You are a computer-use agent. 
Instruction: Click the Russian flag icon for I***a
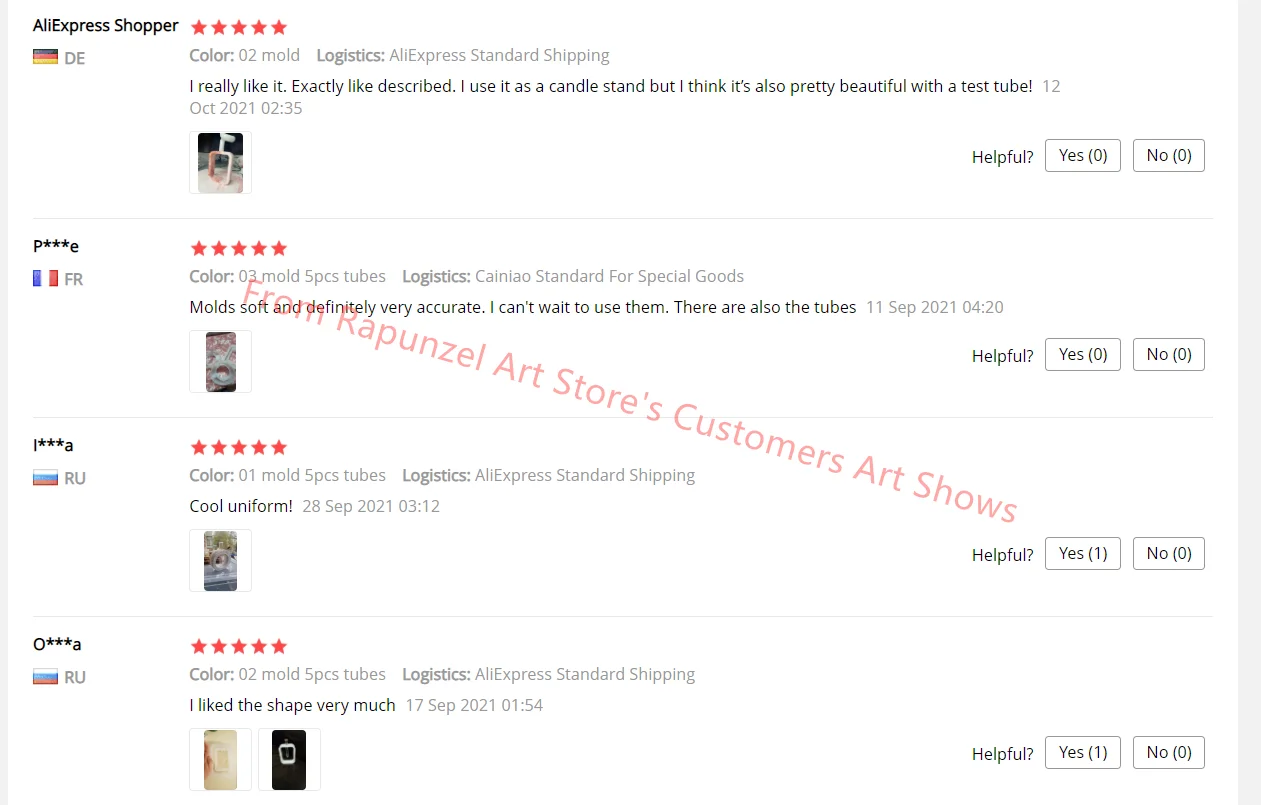45,477
